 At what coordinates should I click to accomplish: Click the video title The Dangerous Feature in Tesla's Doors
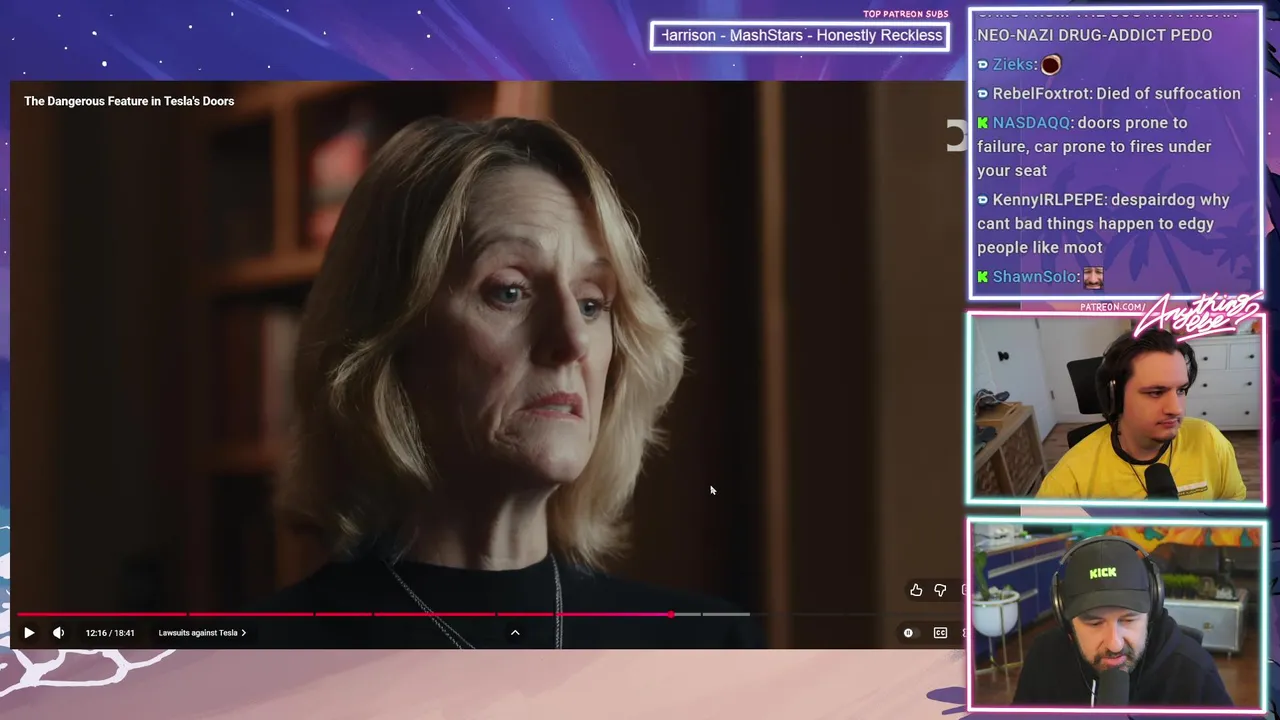[x=129, y=101]
